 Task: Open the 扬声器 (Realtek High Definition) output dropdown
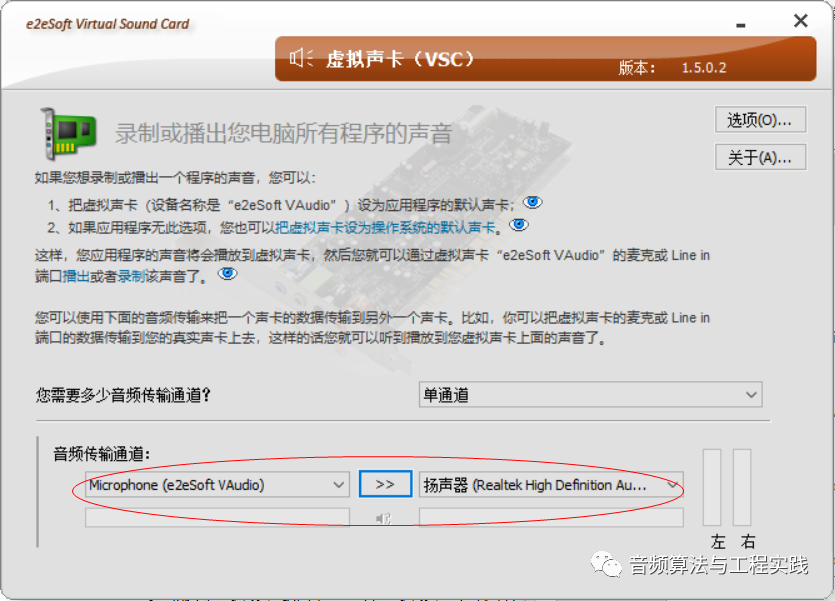click(x=551, y=485)
